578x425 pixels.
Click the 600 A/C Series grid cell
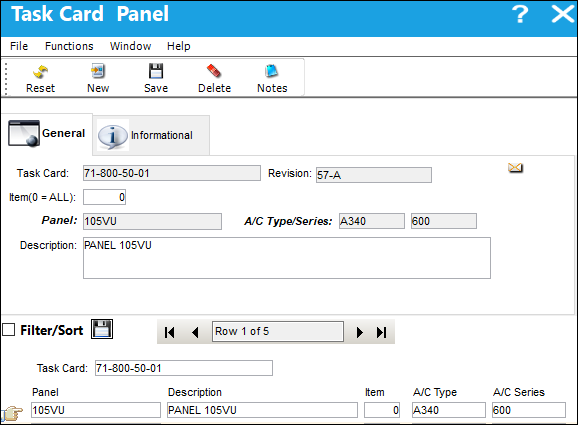pyautogui.click(x=529, y=410)
